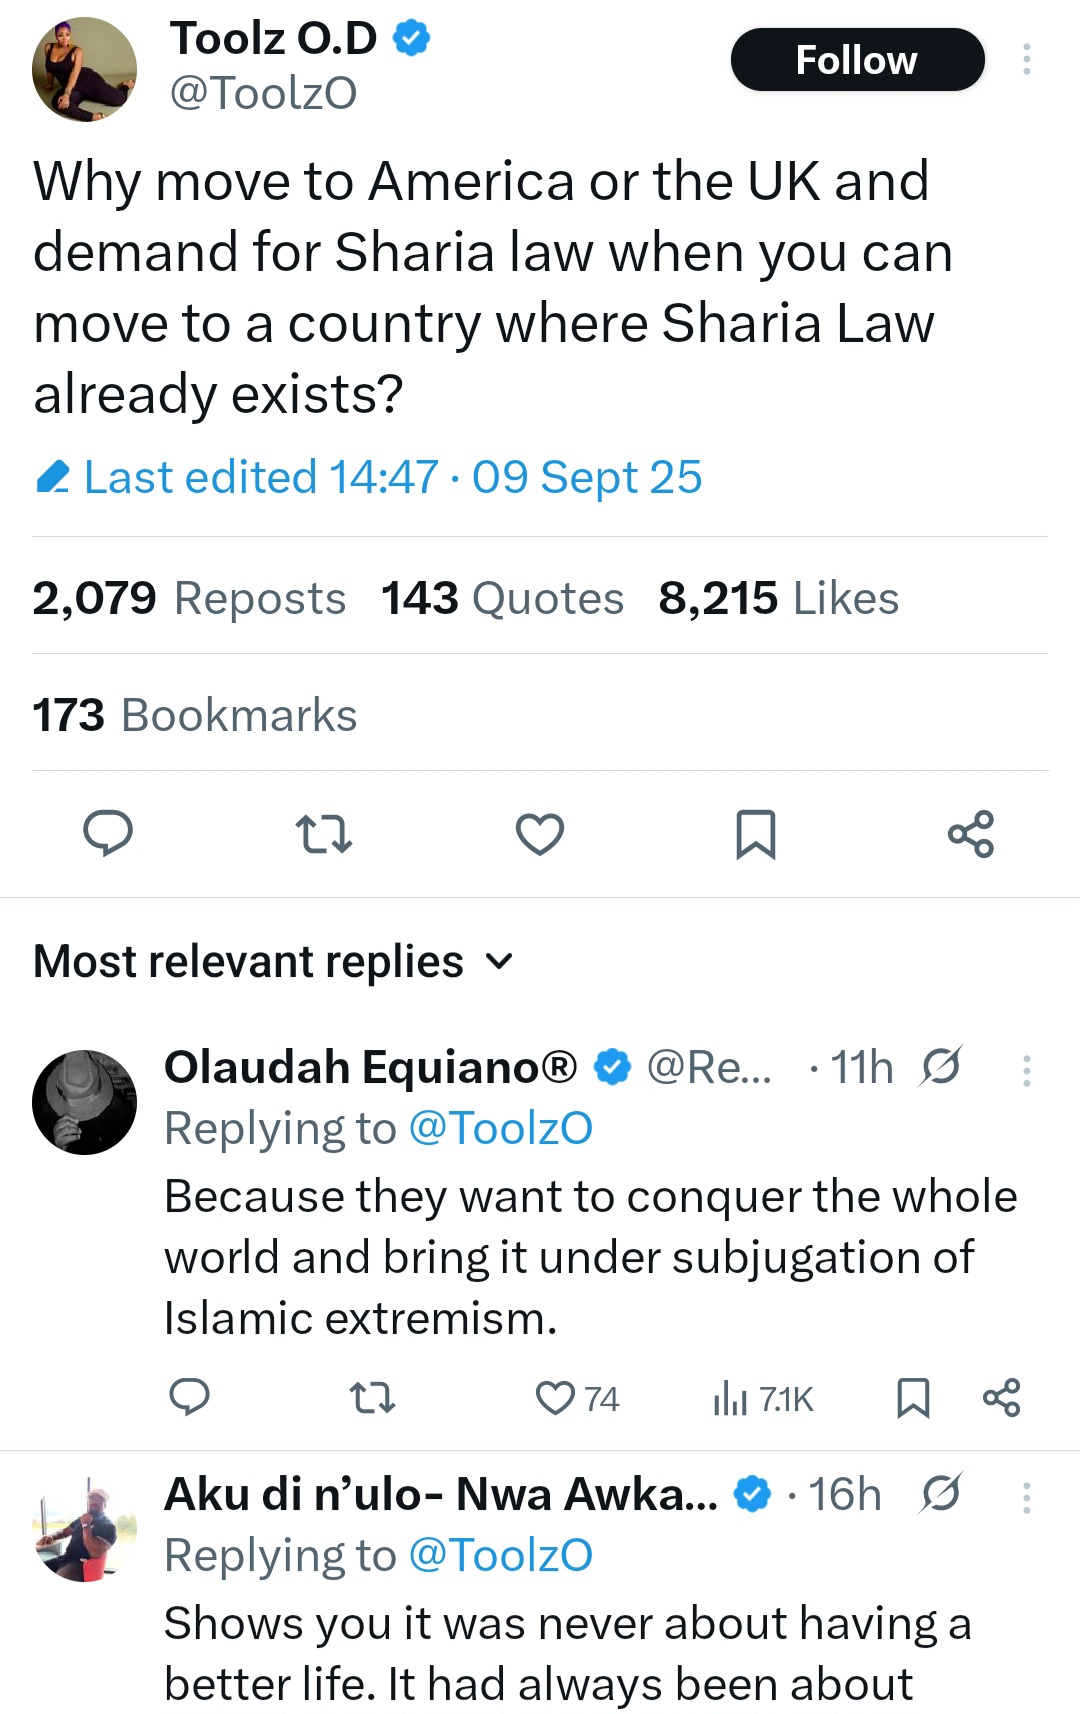Image resolution: width=1080 pixels, height=1714 pixels.
Task: Reply to the main Toolz O.D post
Action: 108,834
